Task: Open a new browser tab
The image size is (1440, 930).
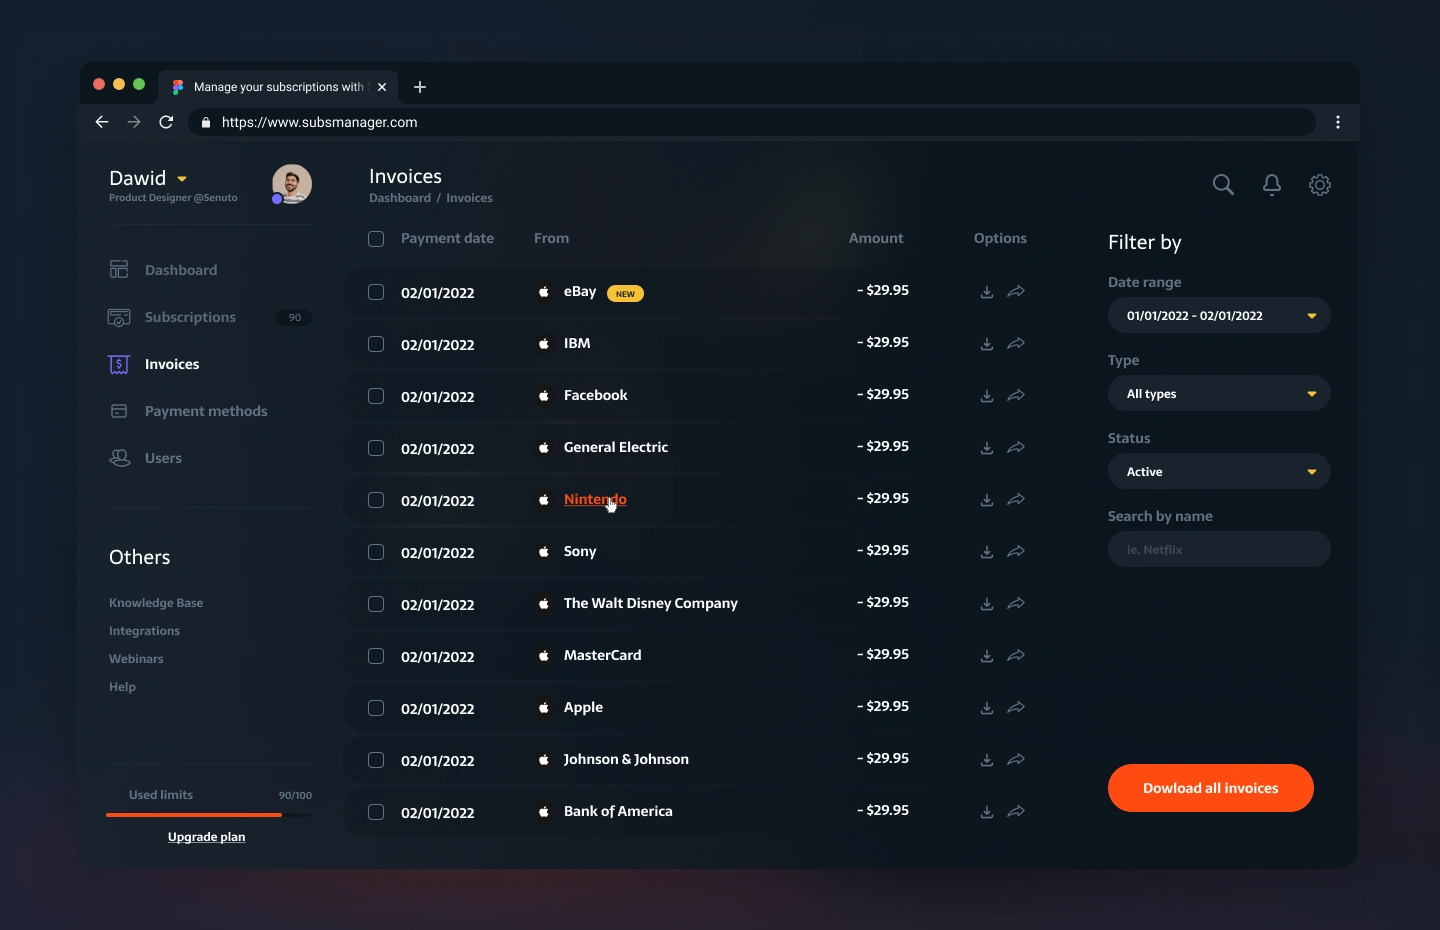Action: click(x=420, y=87)
